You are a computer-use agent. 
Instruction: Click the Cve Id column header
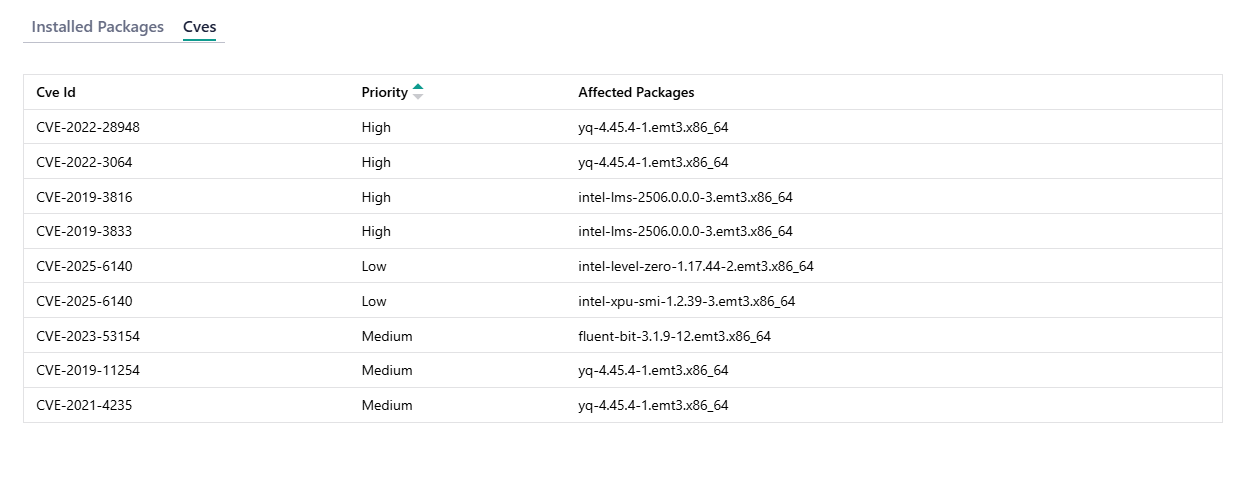[56, 92]
